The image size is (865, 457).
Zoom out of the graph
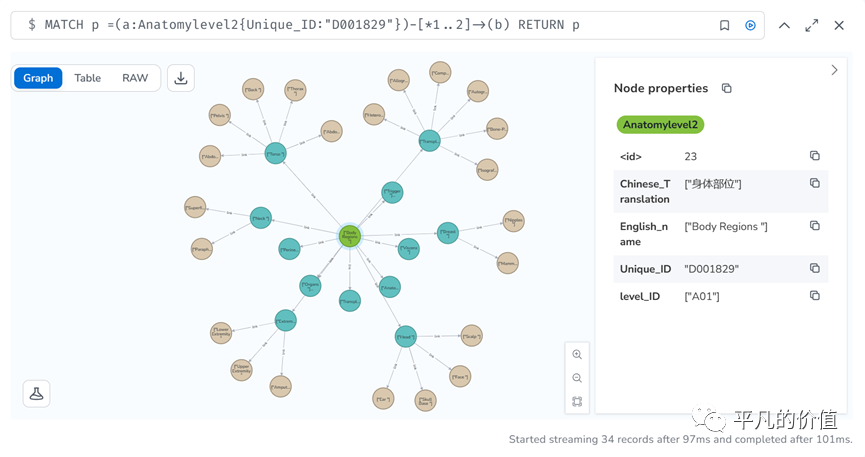pyautogui.click(x=577, y=378)
